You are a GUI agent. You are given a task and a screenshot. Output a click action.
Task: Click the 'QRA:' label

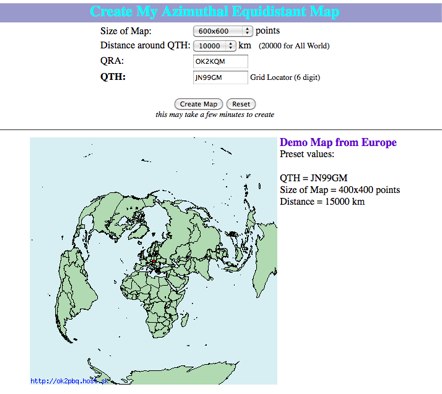click(112, 61)
